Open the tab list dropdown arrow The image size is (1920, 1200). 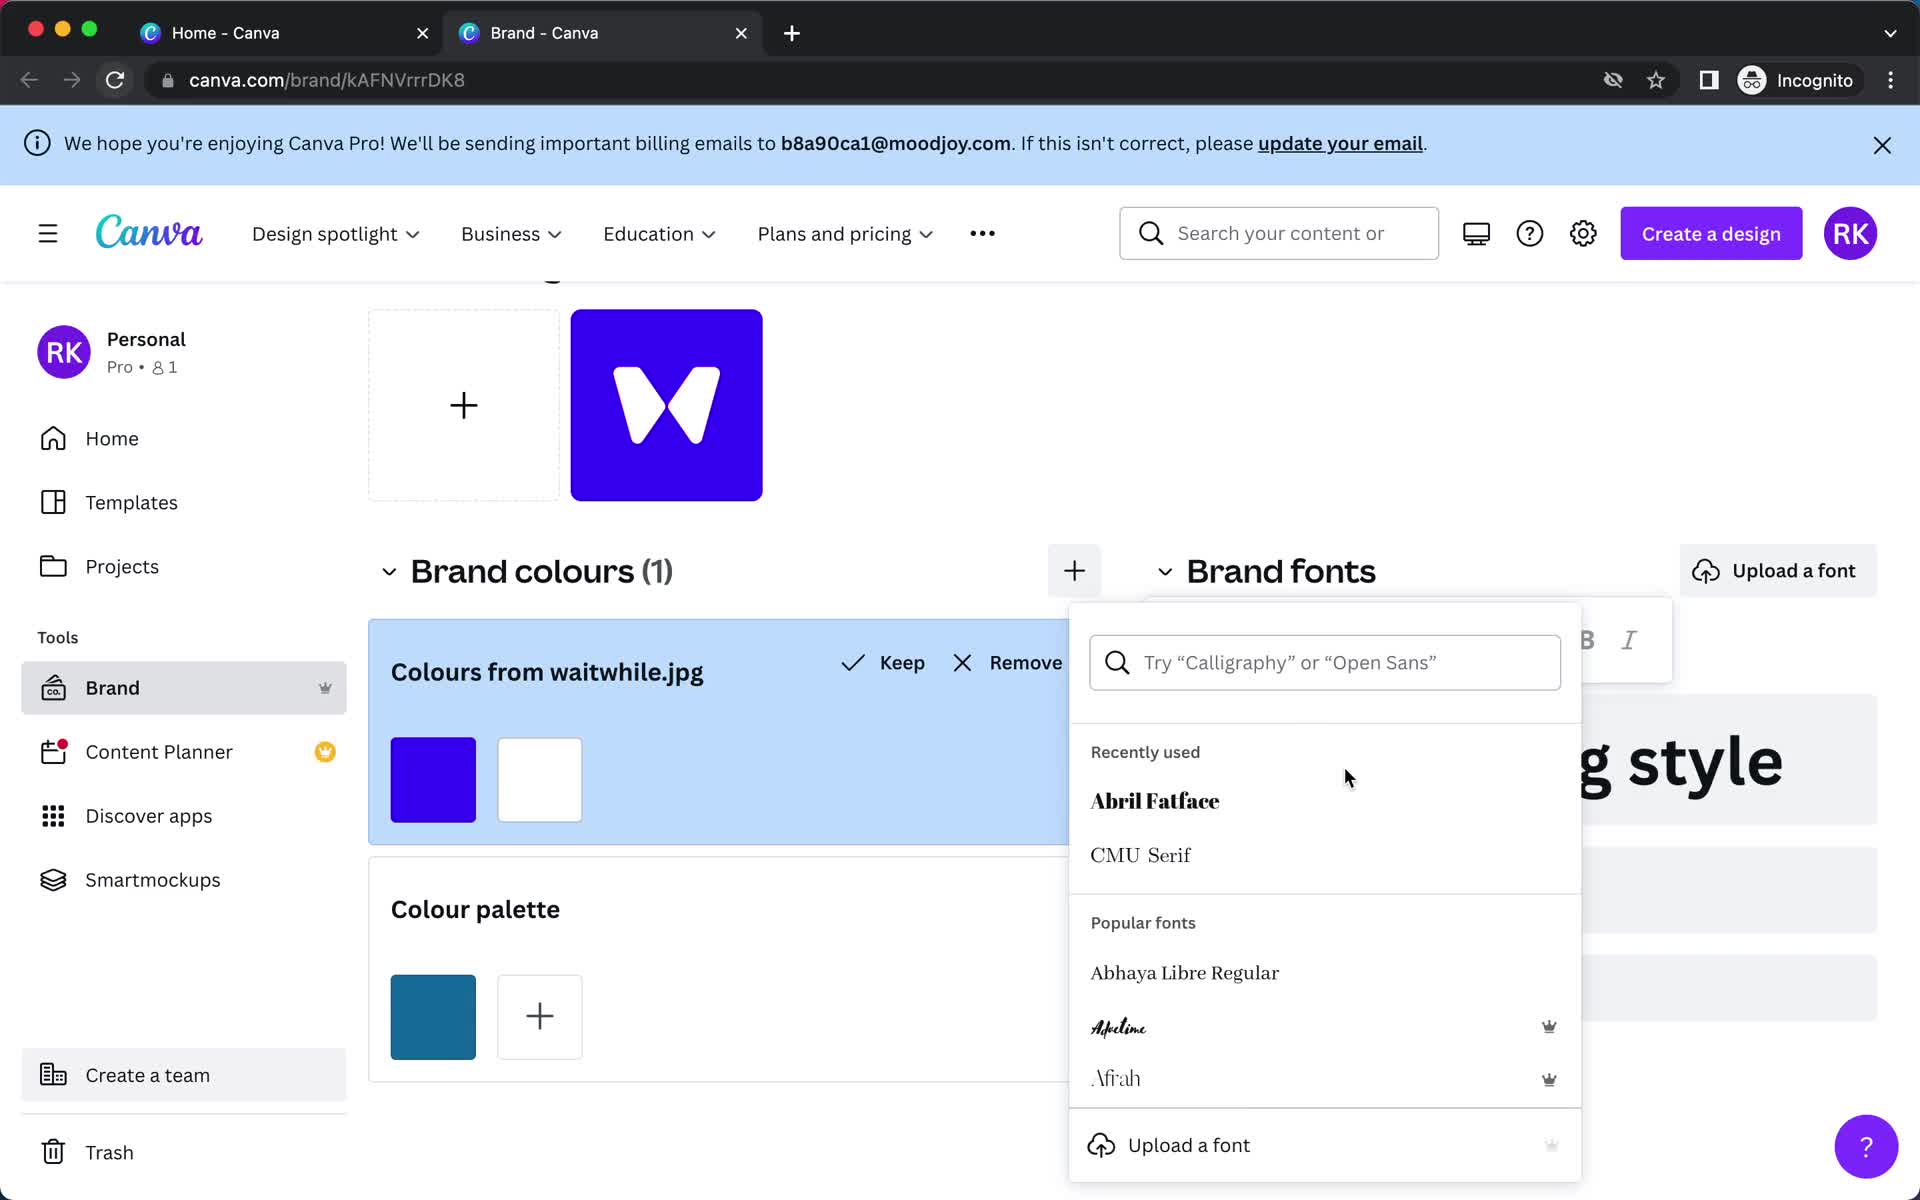(1890, 33)
